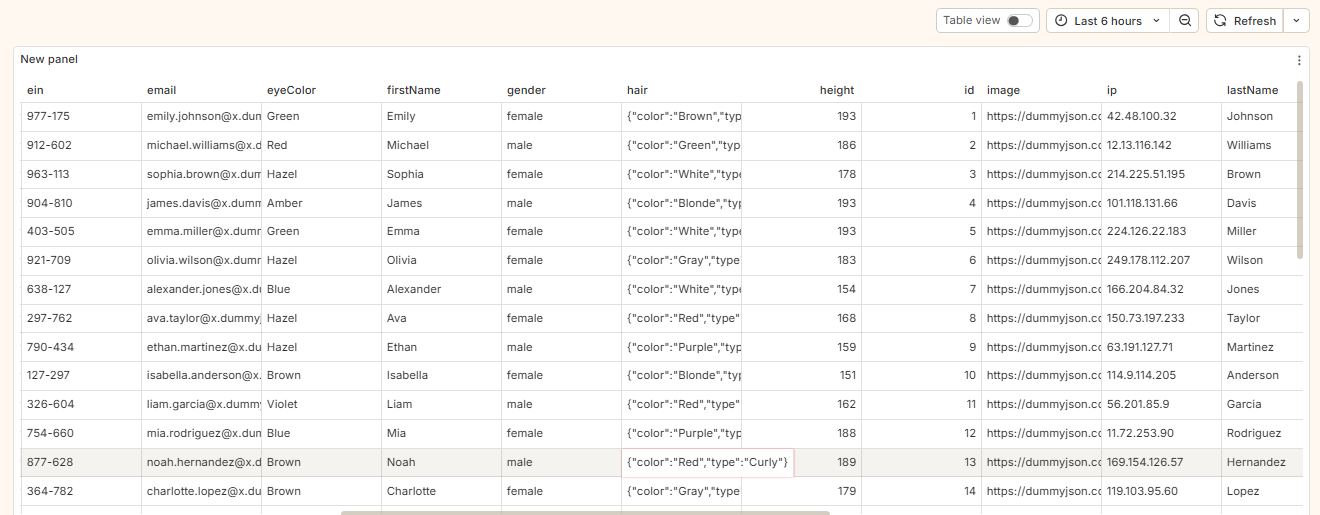Click firstName cell Sophia

(441, 175)
